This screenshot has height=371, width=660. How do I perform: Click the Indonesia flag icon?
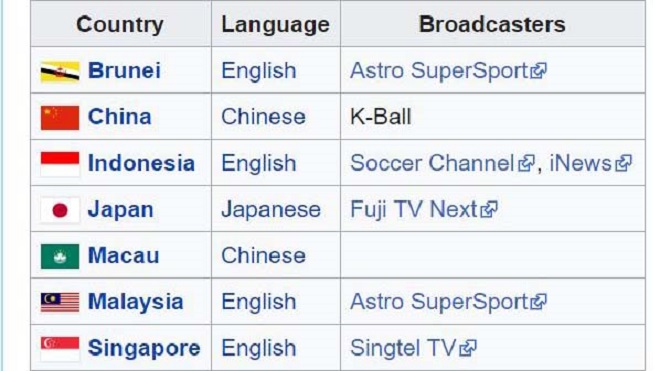click(x=60, y=164)
